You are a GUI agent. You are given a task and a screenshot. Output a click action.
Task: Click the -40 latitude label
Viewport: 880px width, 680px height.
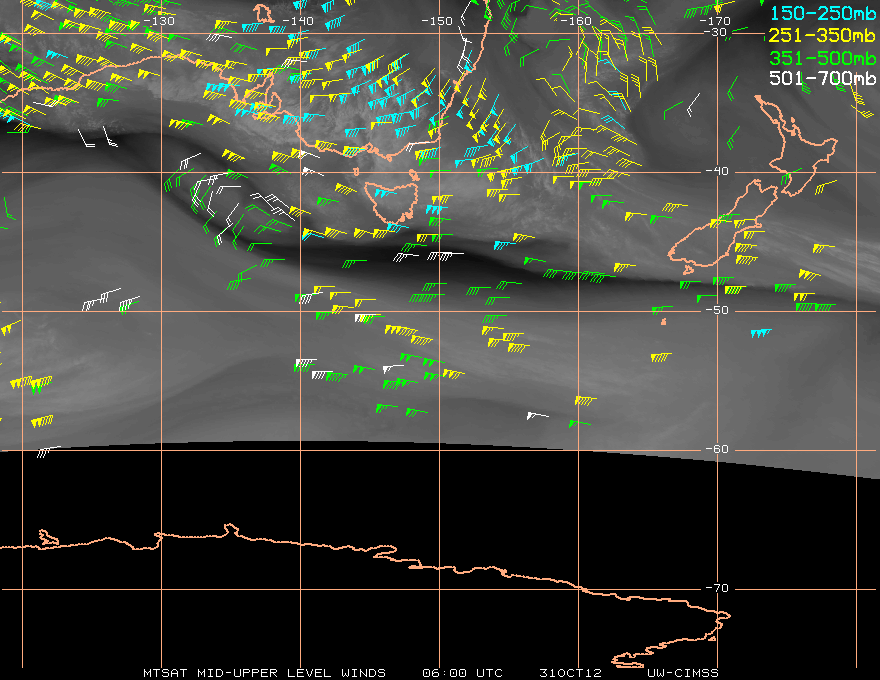tap(717, 171)
